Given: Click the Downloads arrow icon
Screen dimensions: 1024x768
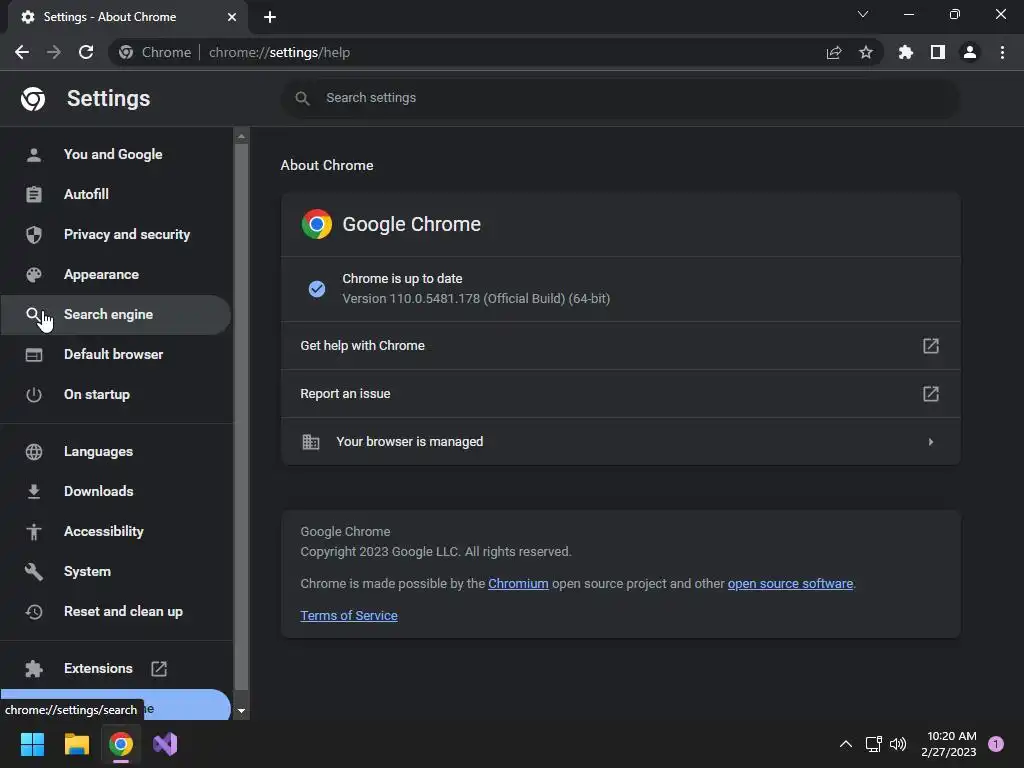Looking at the screenshot, I should (x=34, y=492).
